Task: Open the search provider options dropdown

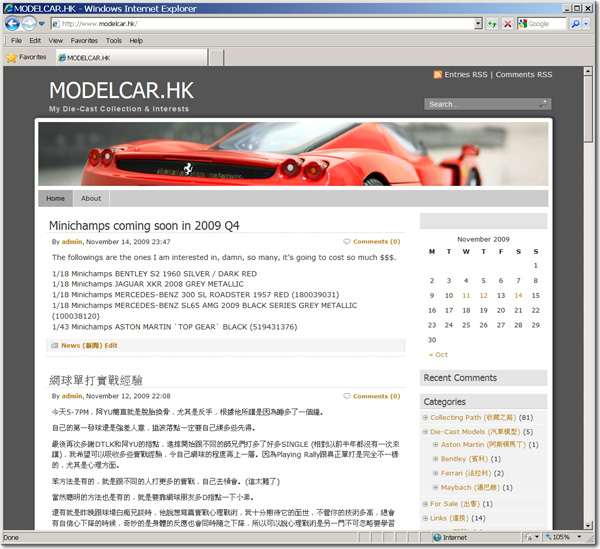Action: click(x=586, y=24)
